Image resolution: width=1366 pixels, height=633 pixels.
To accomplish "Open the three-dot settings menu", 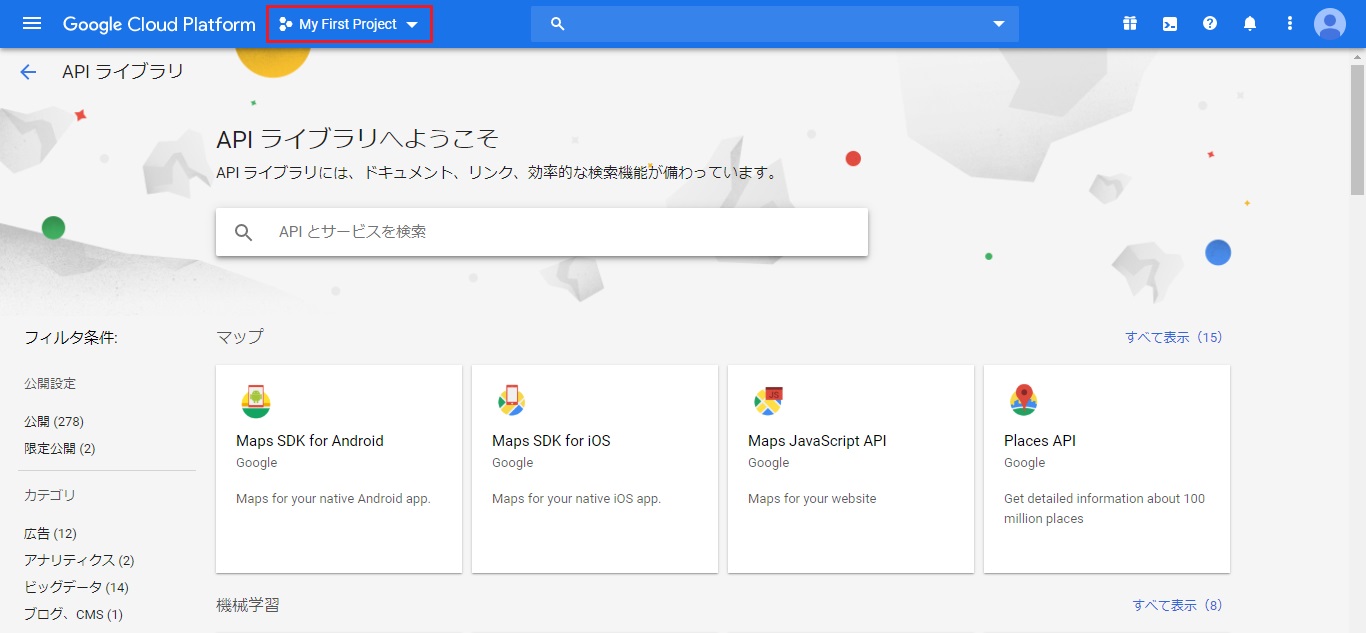I will [x=1289, y=23].
